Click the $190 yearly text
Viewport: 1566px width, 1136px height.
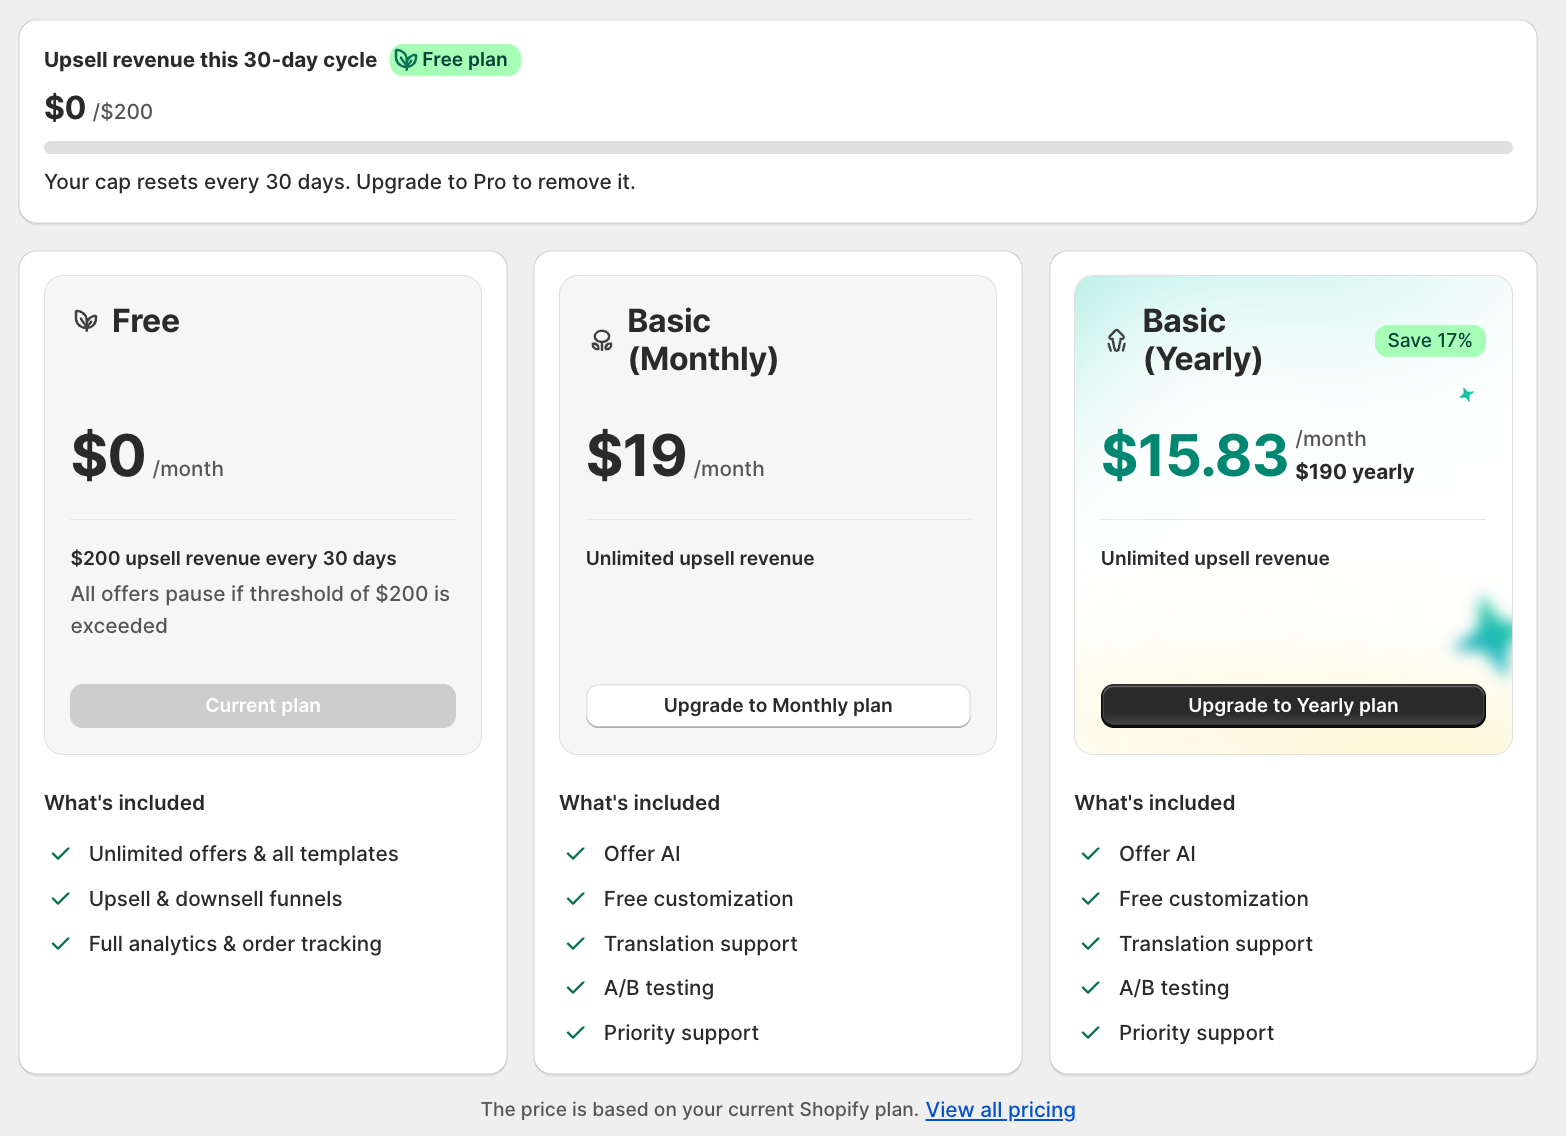pyautogui.click(x=1355, y=472)
